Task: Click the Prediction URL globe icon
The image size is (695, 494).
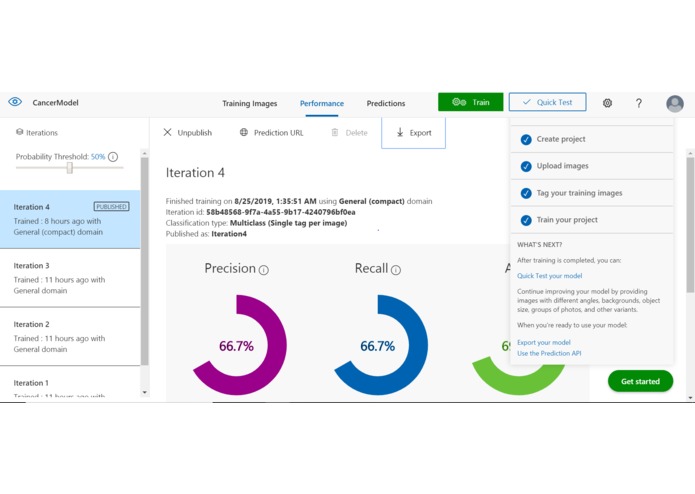Action: (244, 132)
